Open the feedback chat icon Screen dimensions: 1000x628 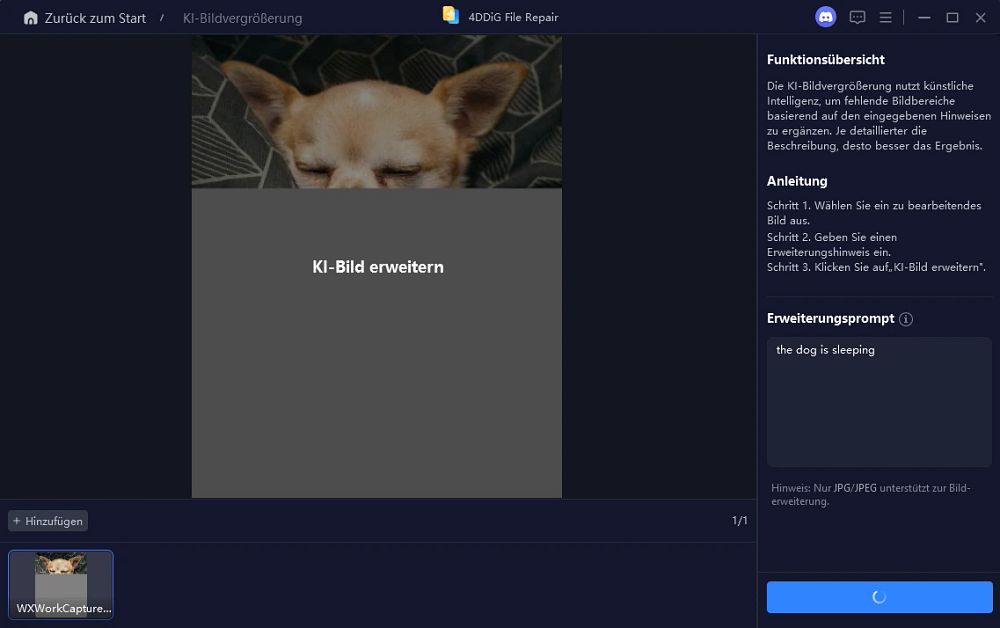click(857, 18)
